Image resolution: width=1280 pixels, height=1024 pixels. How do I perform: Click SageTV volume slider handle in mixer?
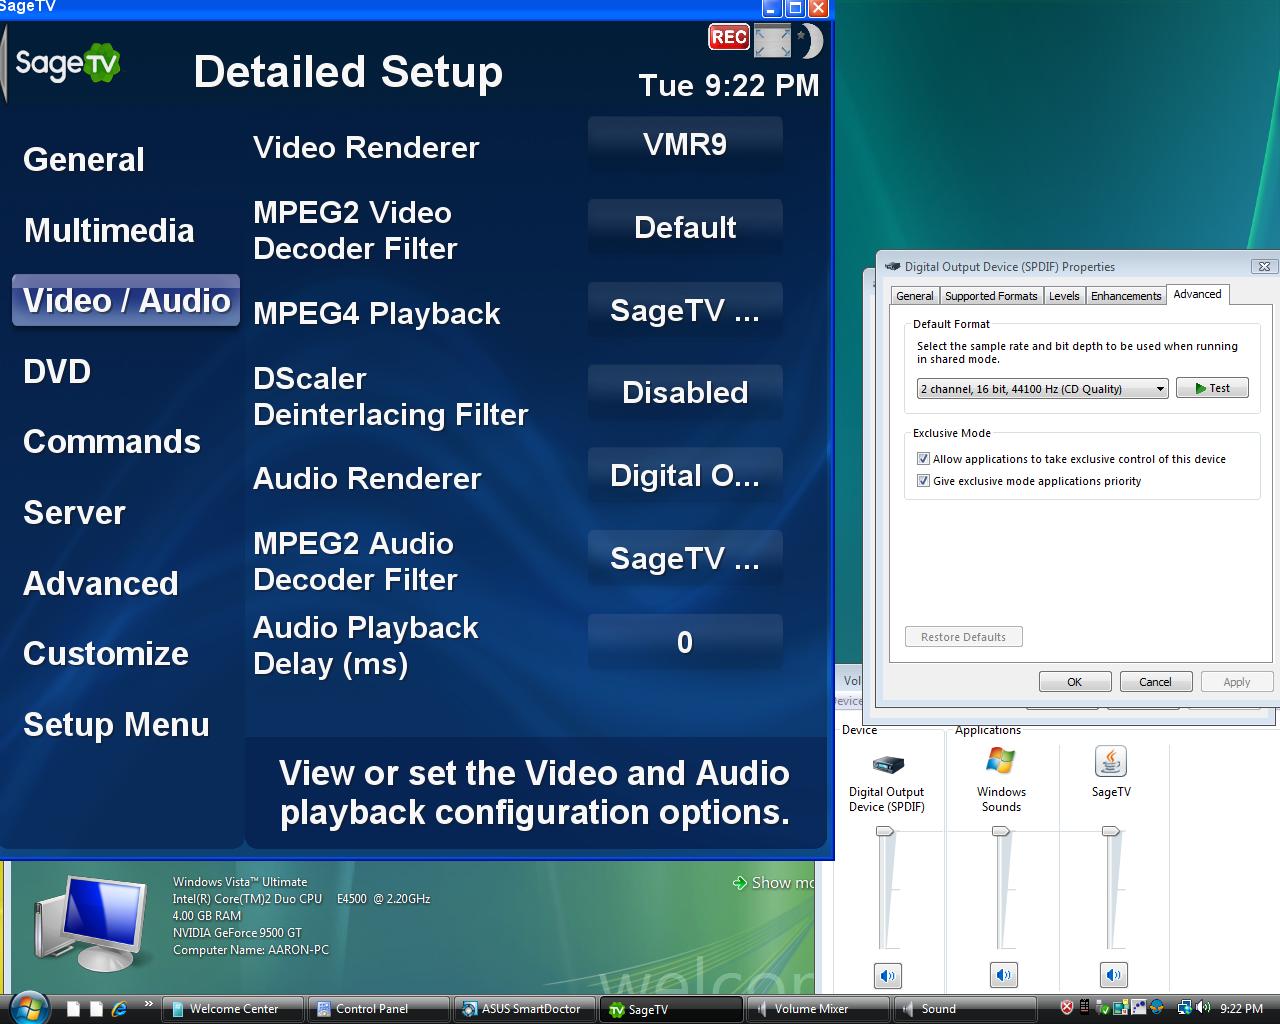(1110, 831)
